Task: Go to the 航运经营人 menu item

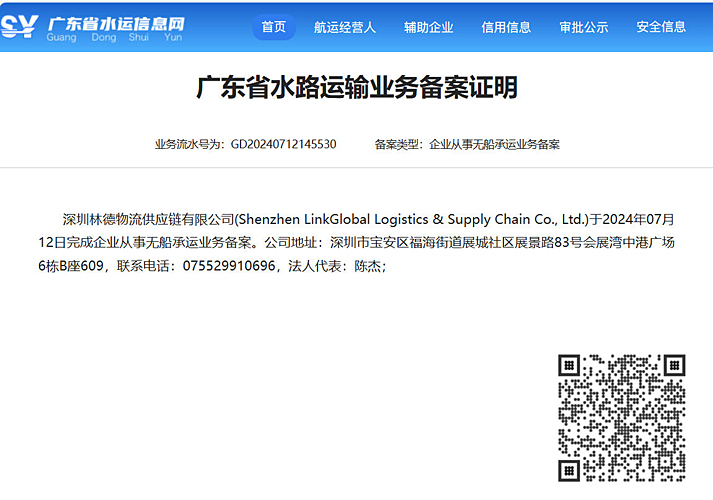Action: (345, 27)
